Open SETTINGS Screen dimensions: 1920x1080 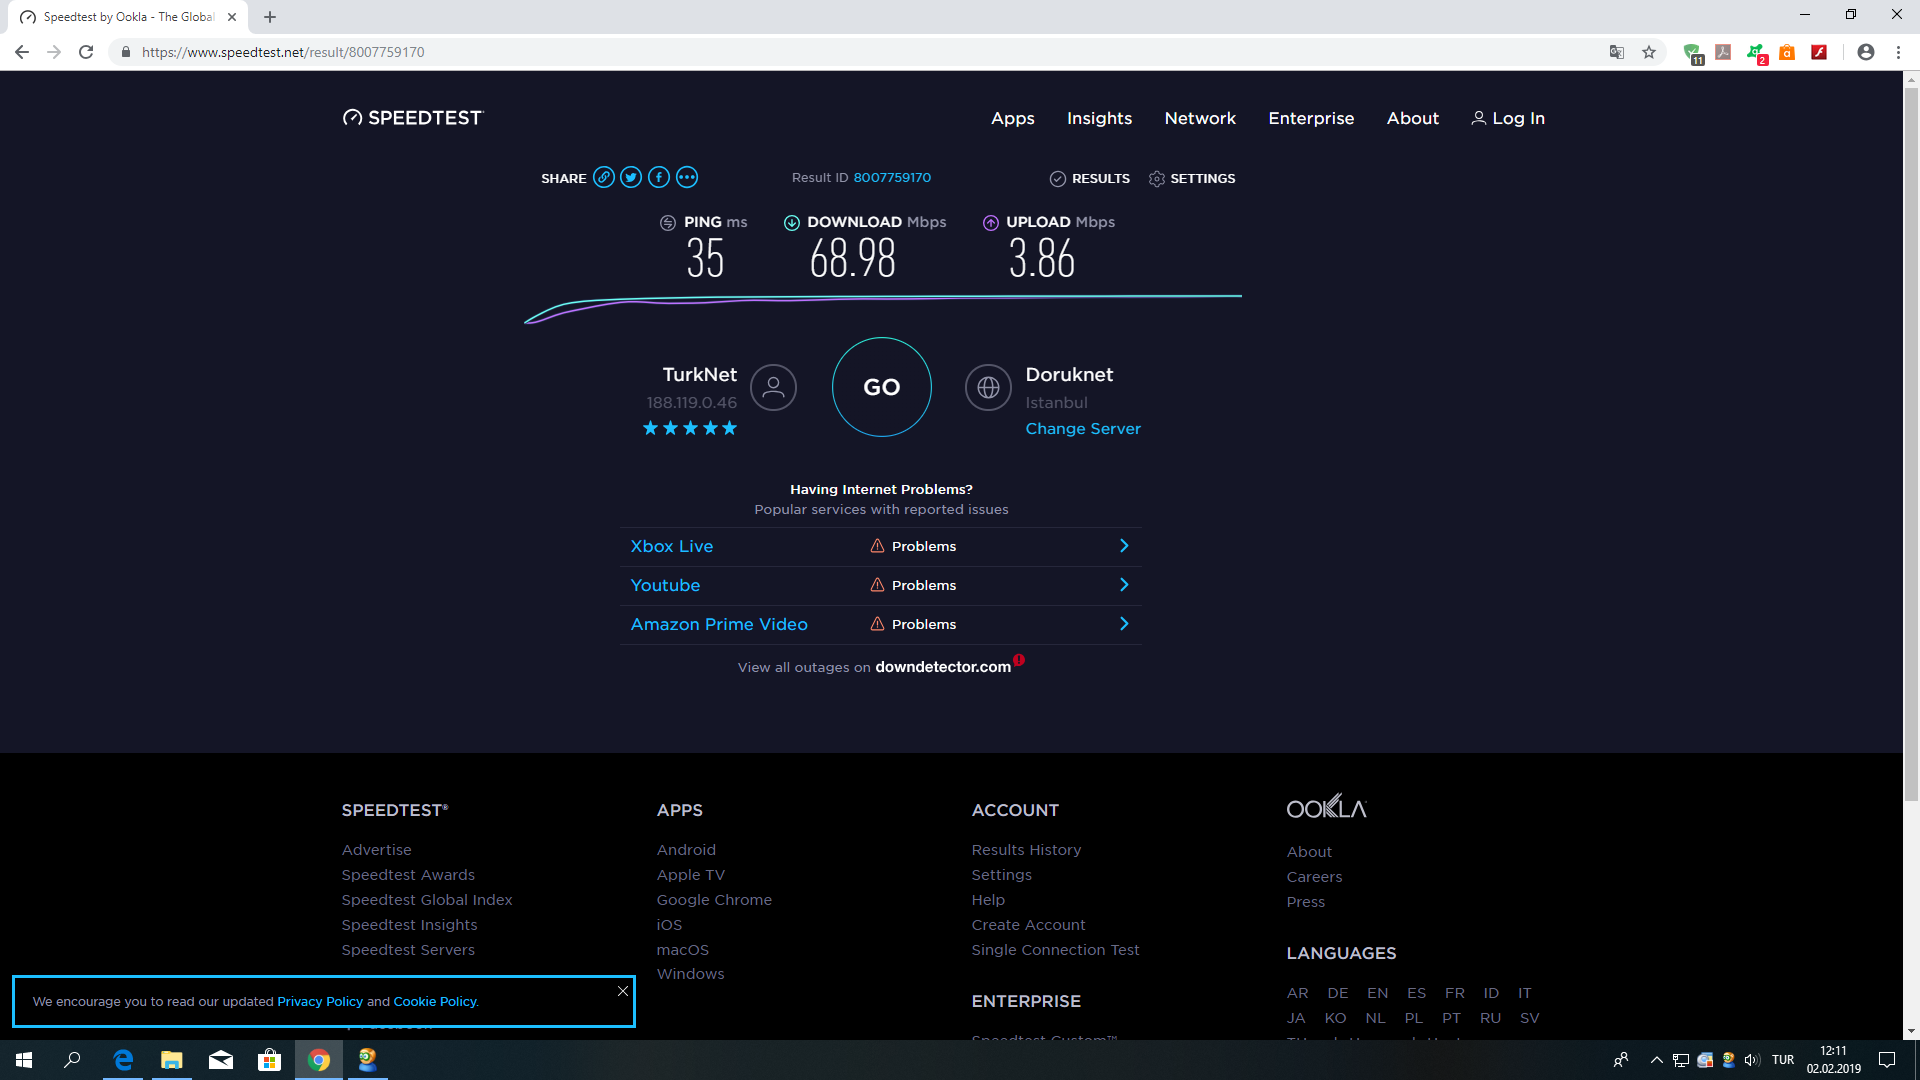1192,178
